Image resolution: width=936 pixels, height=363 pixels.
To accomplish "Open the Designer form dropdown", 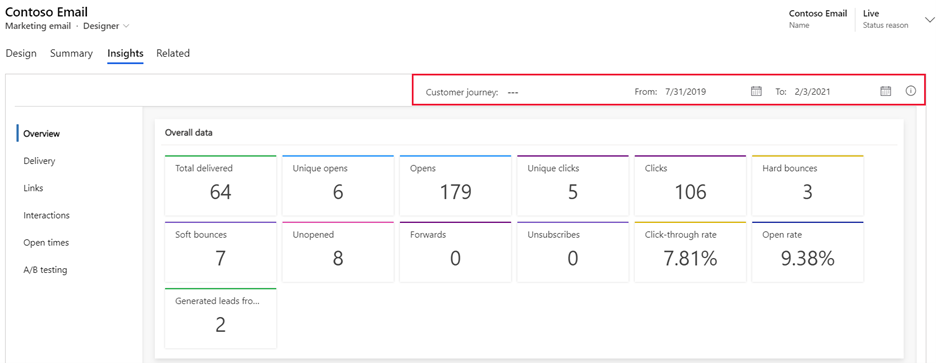I will point(106,26).
